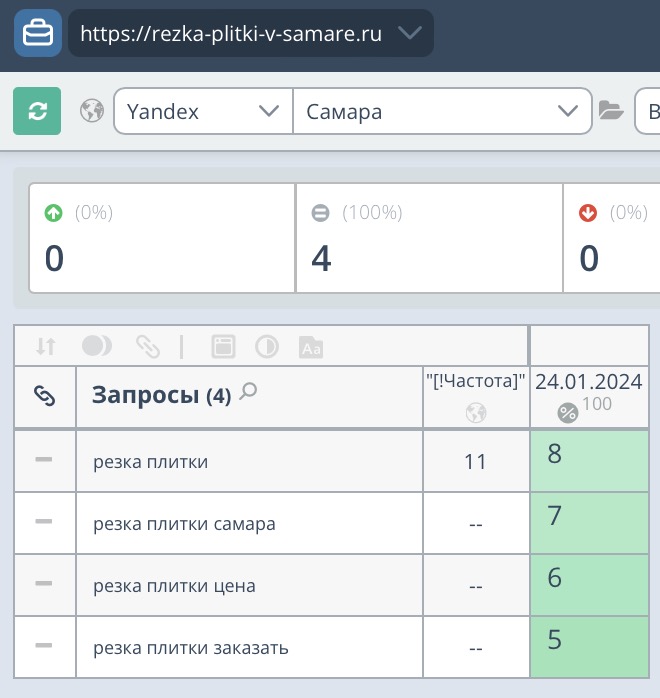Expand the Самара region dropdown
This screenshot has width=660, height=698.
coord(441,111)
